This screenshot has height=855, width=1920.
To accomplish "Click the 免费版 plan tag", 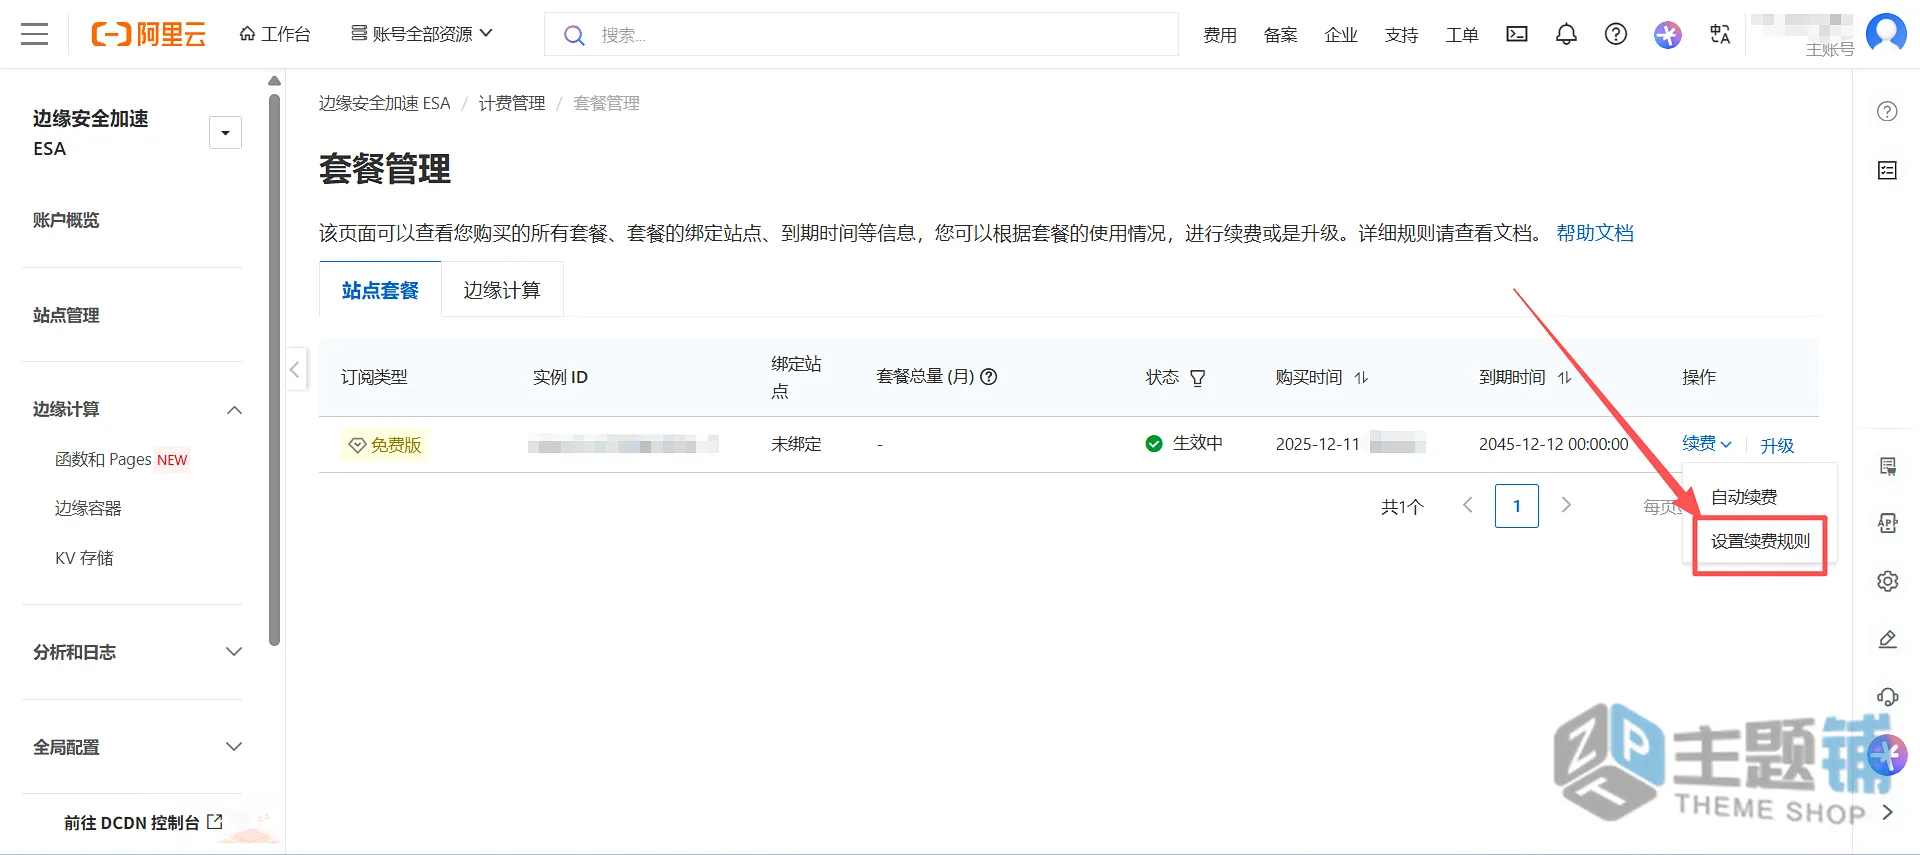I will point(385,445).
